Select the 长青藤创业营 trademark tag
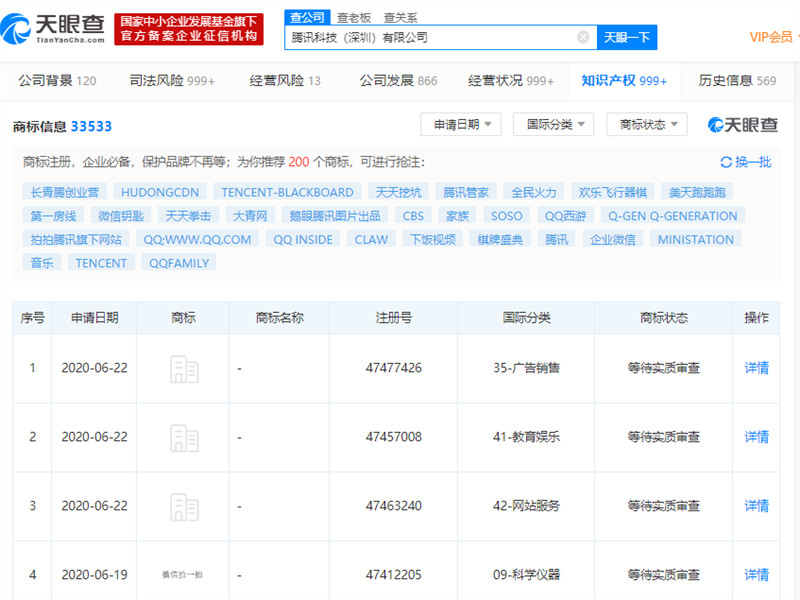This screenshot has width=800, height=600. click(64, 192)
